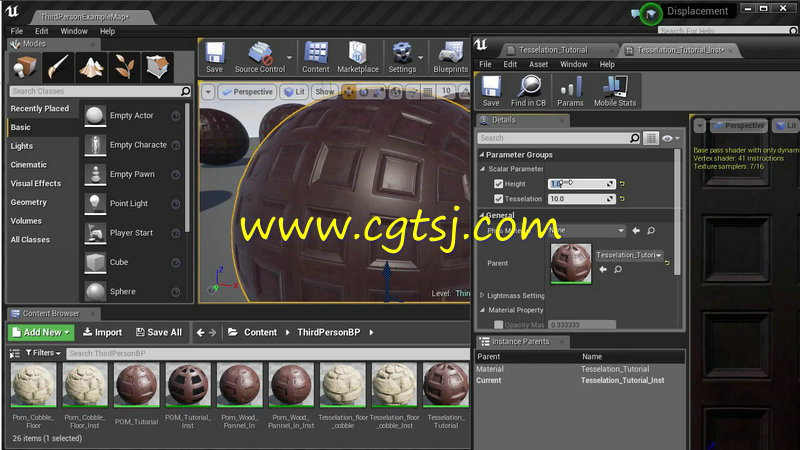Viewport: 800px width, 450px height.
Task: Open the Parent material dropdown
Action: [629, 255]
